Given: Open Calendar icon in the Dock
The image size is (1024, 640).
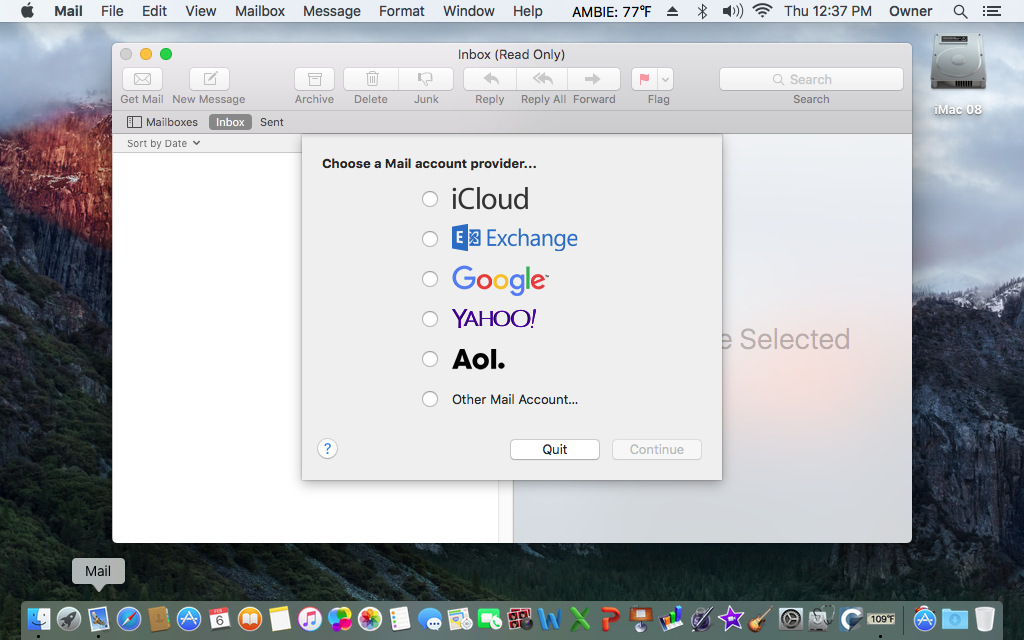Looking at the screenshot, I should (x=219, y=618).
